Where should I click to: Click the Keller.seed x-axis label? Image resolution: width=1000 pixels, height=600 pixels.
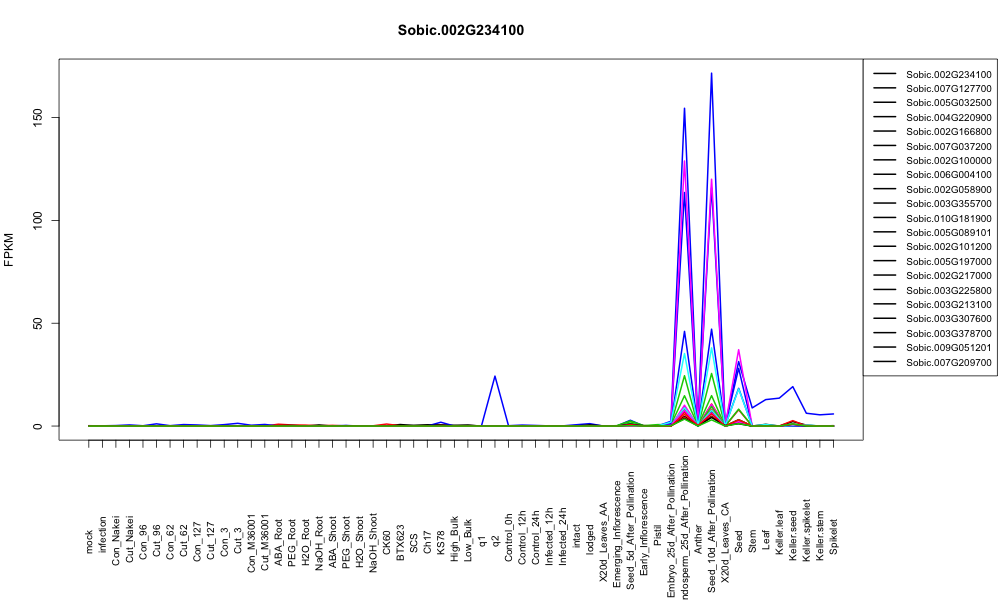tap(793, 536)
